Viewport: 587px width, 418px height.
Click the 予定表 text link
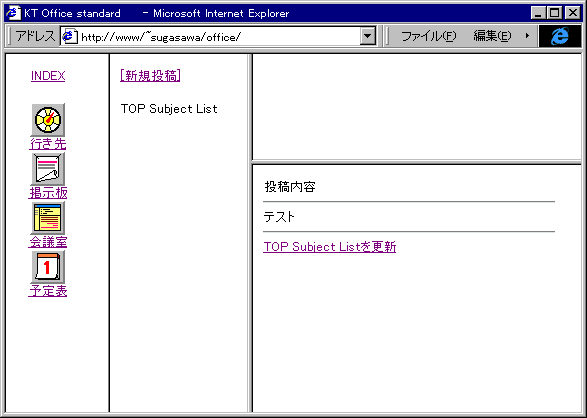tap(48, 291)
